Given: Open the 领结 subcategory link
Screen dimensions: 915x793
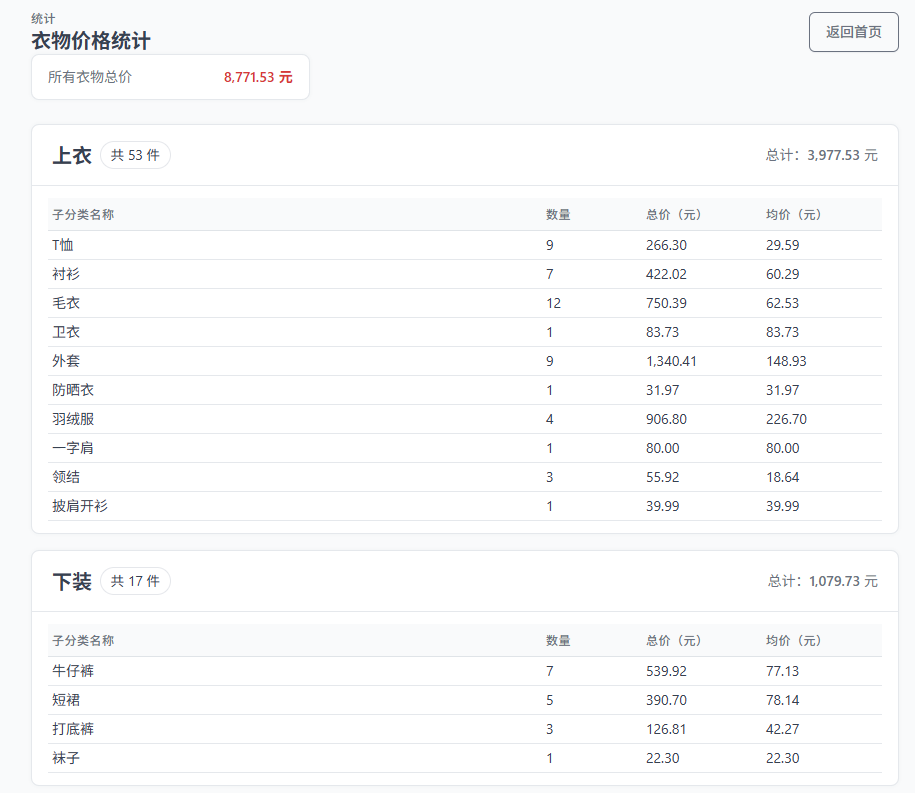Looking at the screenshot, I should [x=65, y=477].
